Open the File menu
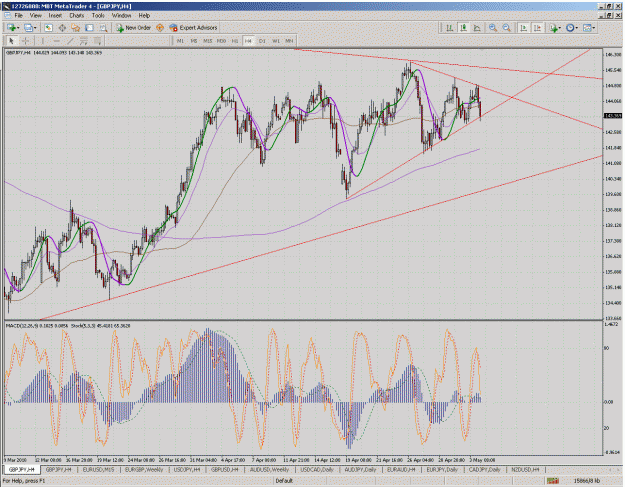Viewport: 625px width, 487px height. click(18, 16)
